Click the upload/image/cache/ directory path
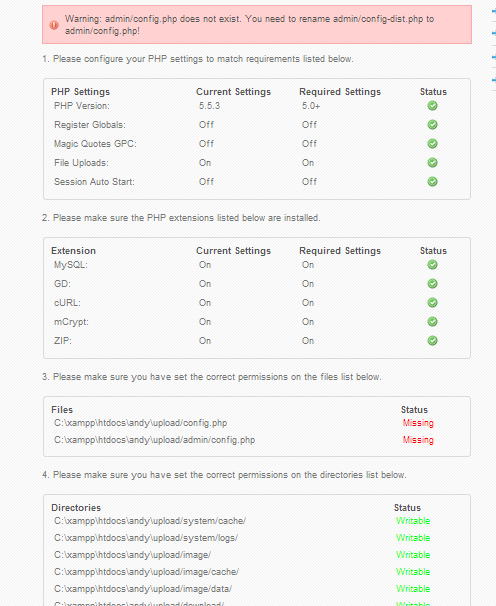The image size is (496, 606). coord(147,572)
